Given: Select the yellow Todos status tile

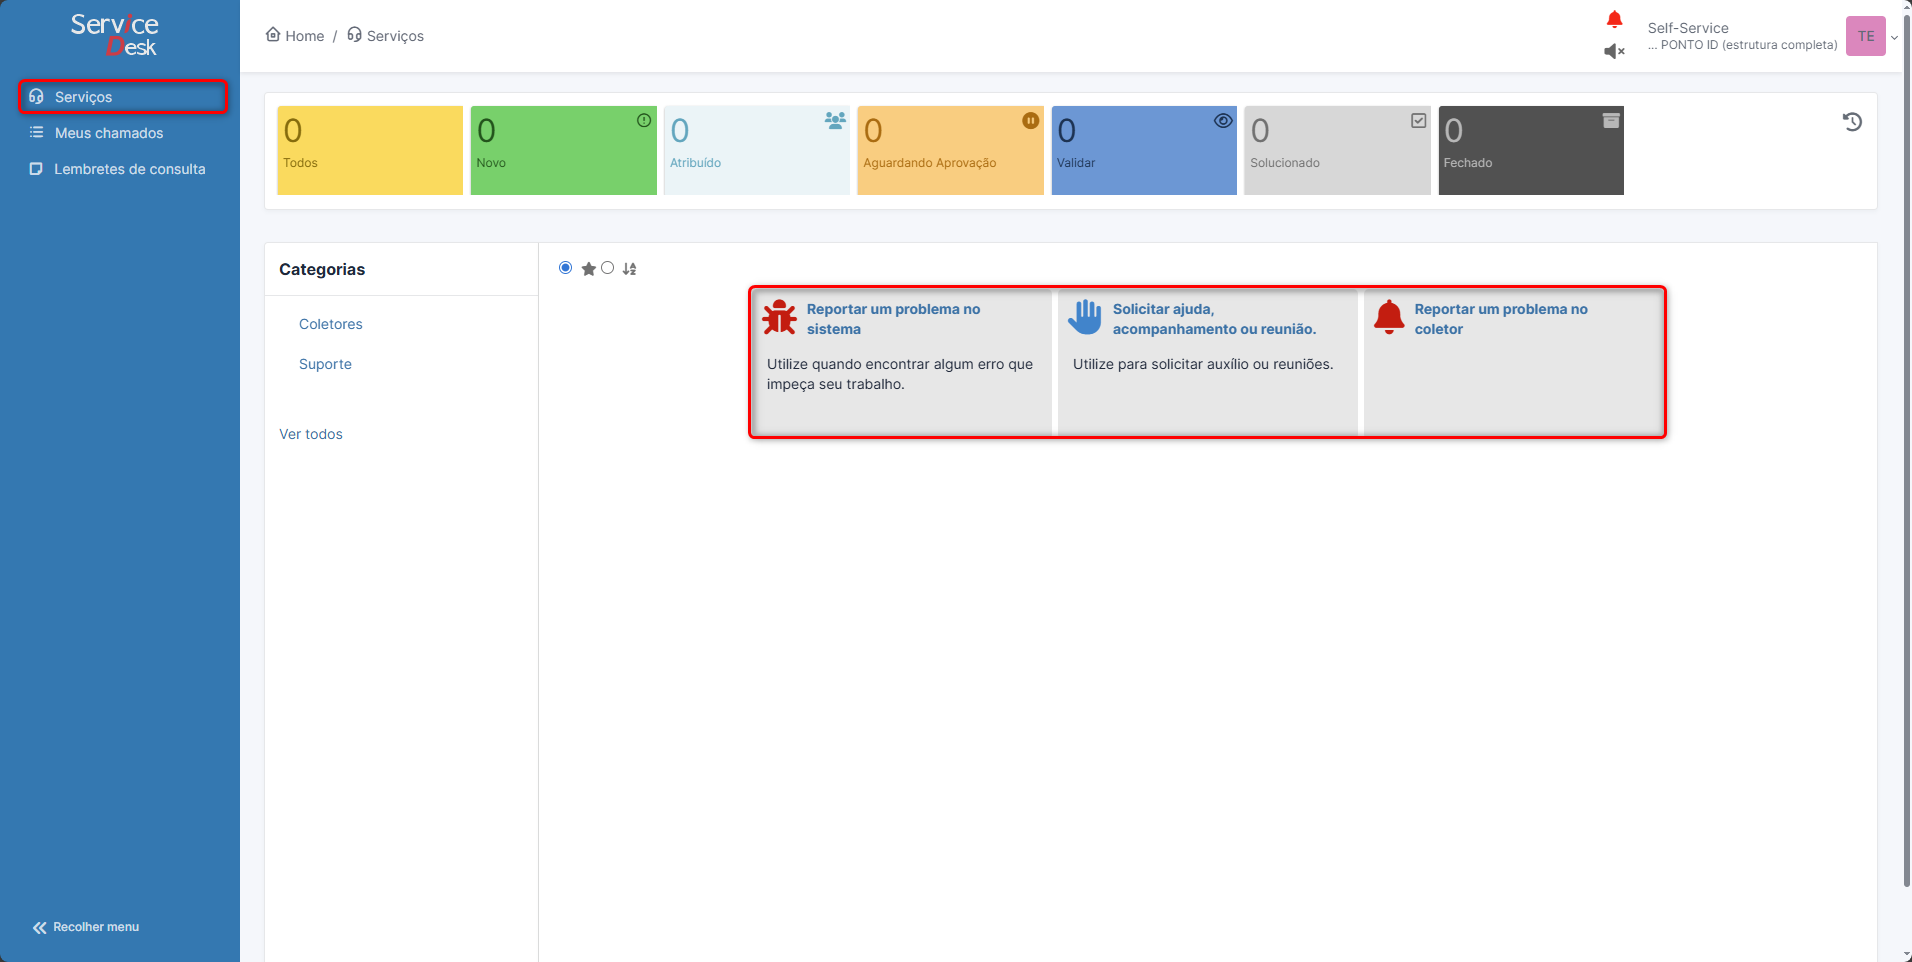Looking at the screenshot, I should (369, 150).
